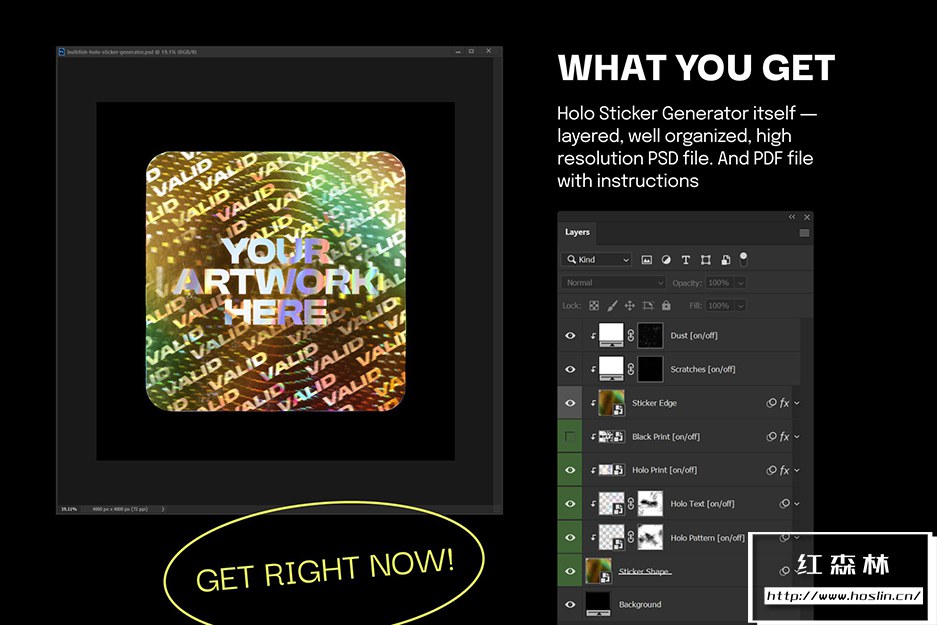The width and height of the screenshot is (937, 625).
Task: Hide the Dust layer via eye icon
Action: 570,335
